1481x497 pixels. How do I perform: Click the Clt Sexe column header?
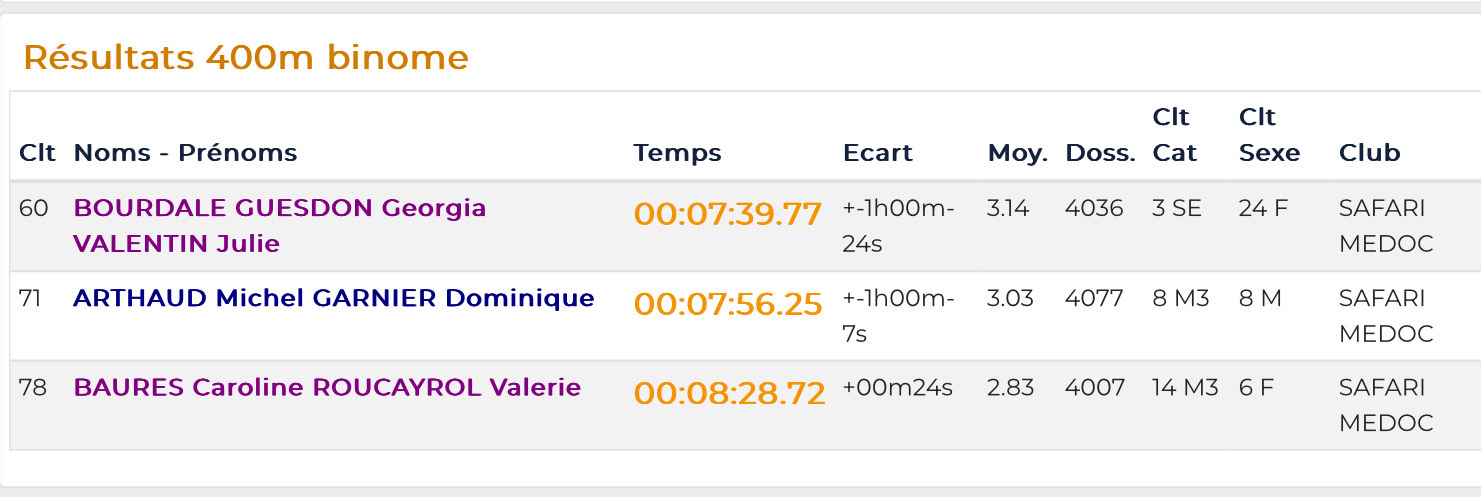coord(1269,135)
